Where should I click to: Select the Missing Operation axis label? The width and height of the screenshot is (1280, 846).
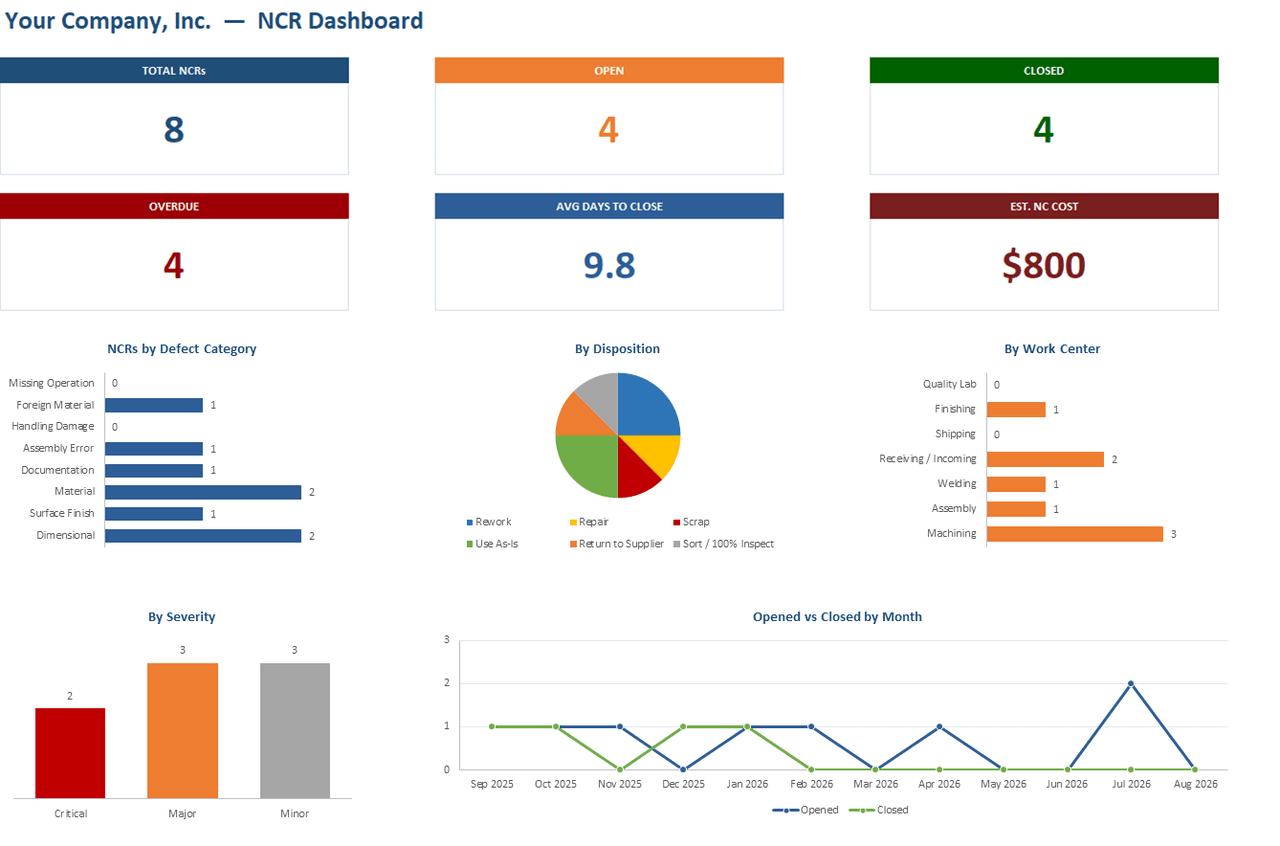point(51,383)
